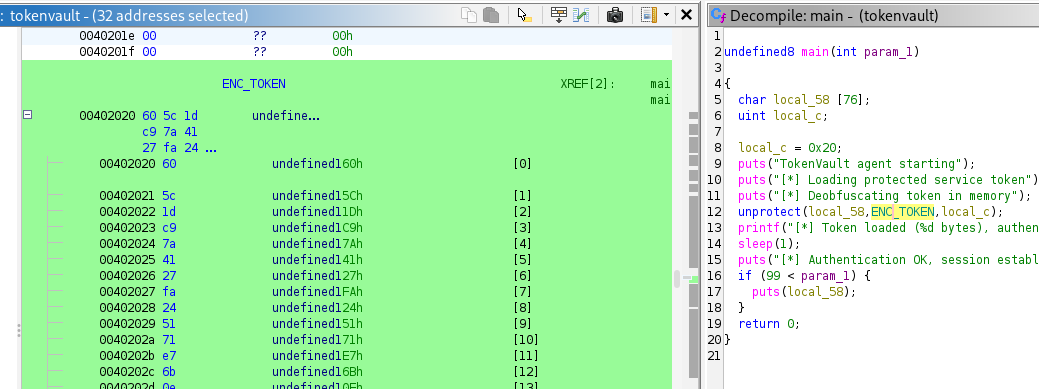Select undefined1 71h value

317,339
